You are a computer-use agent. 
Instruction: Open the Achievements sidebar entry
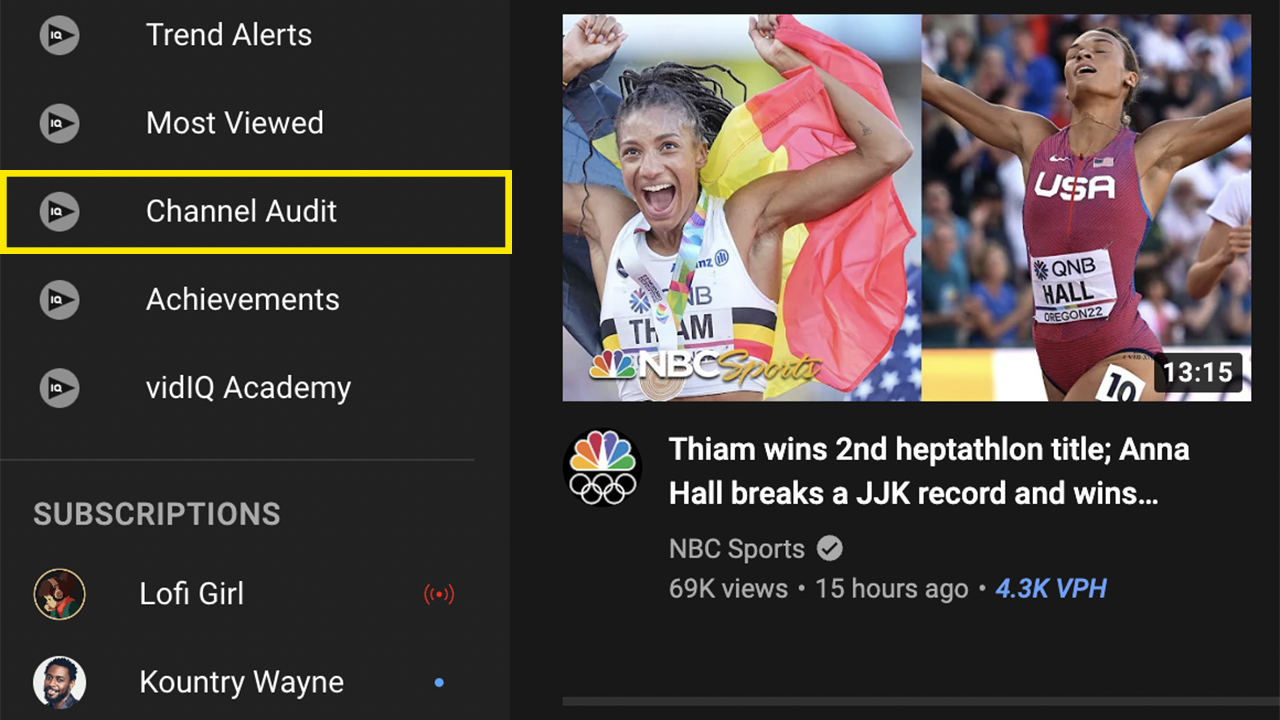coord(243,299)
